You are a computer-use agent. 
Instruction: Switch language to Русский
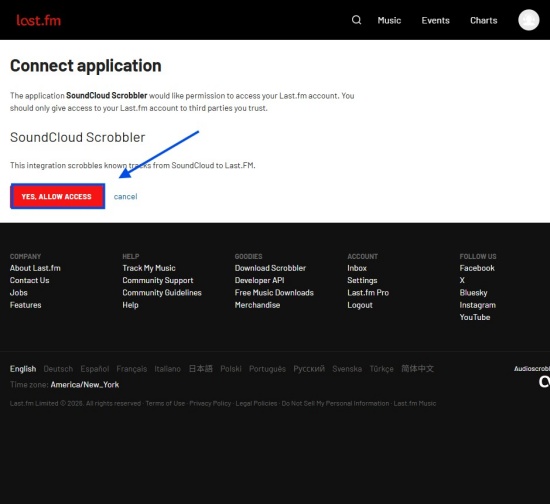(309, 369)
